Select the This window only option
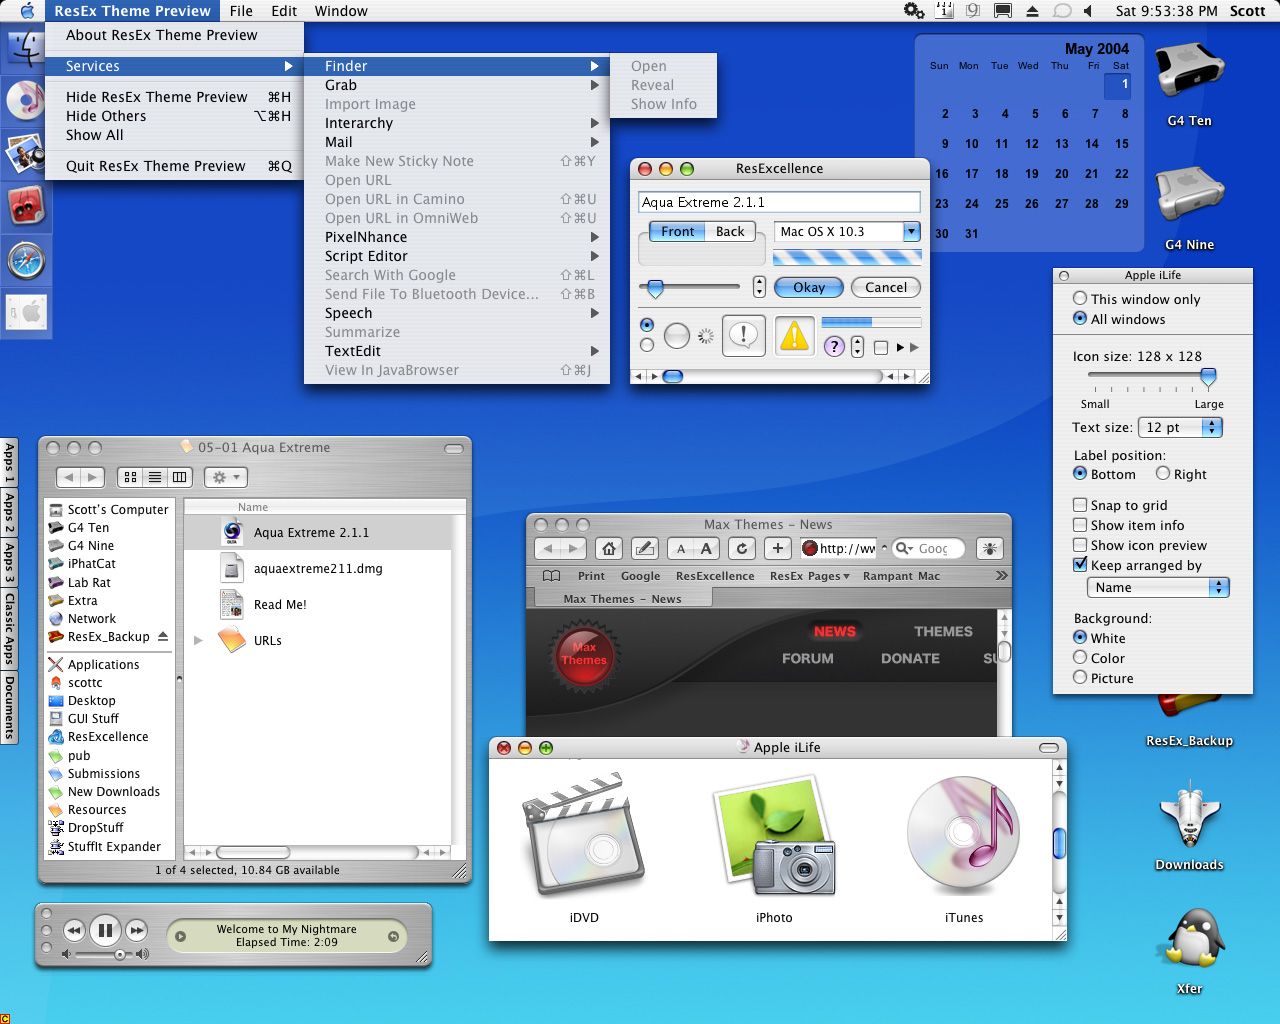Image resolution: width=1280 pixels, height=1024 pixels. click(x=1080, y=298)
